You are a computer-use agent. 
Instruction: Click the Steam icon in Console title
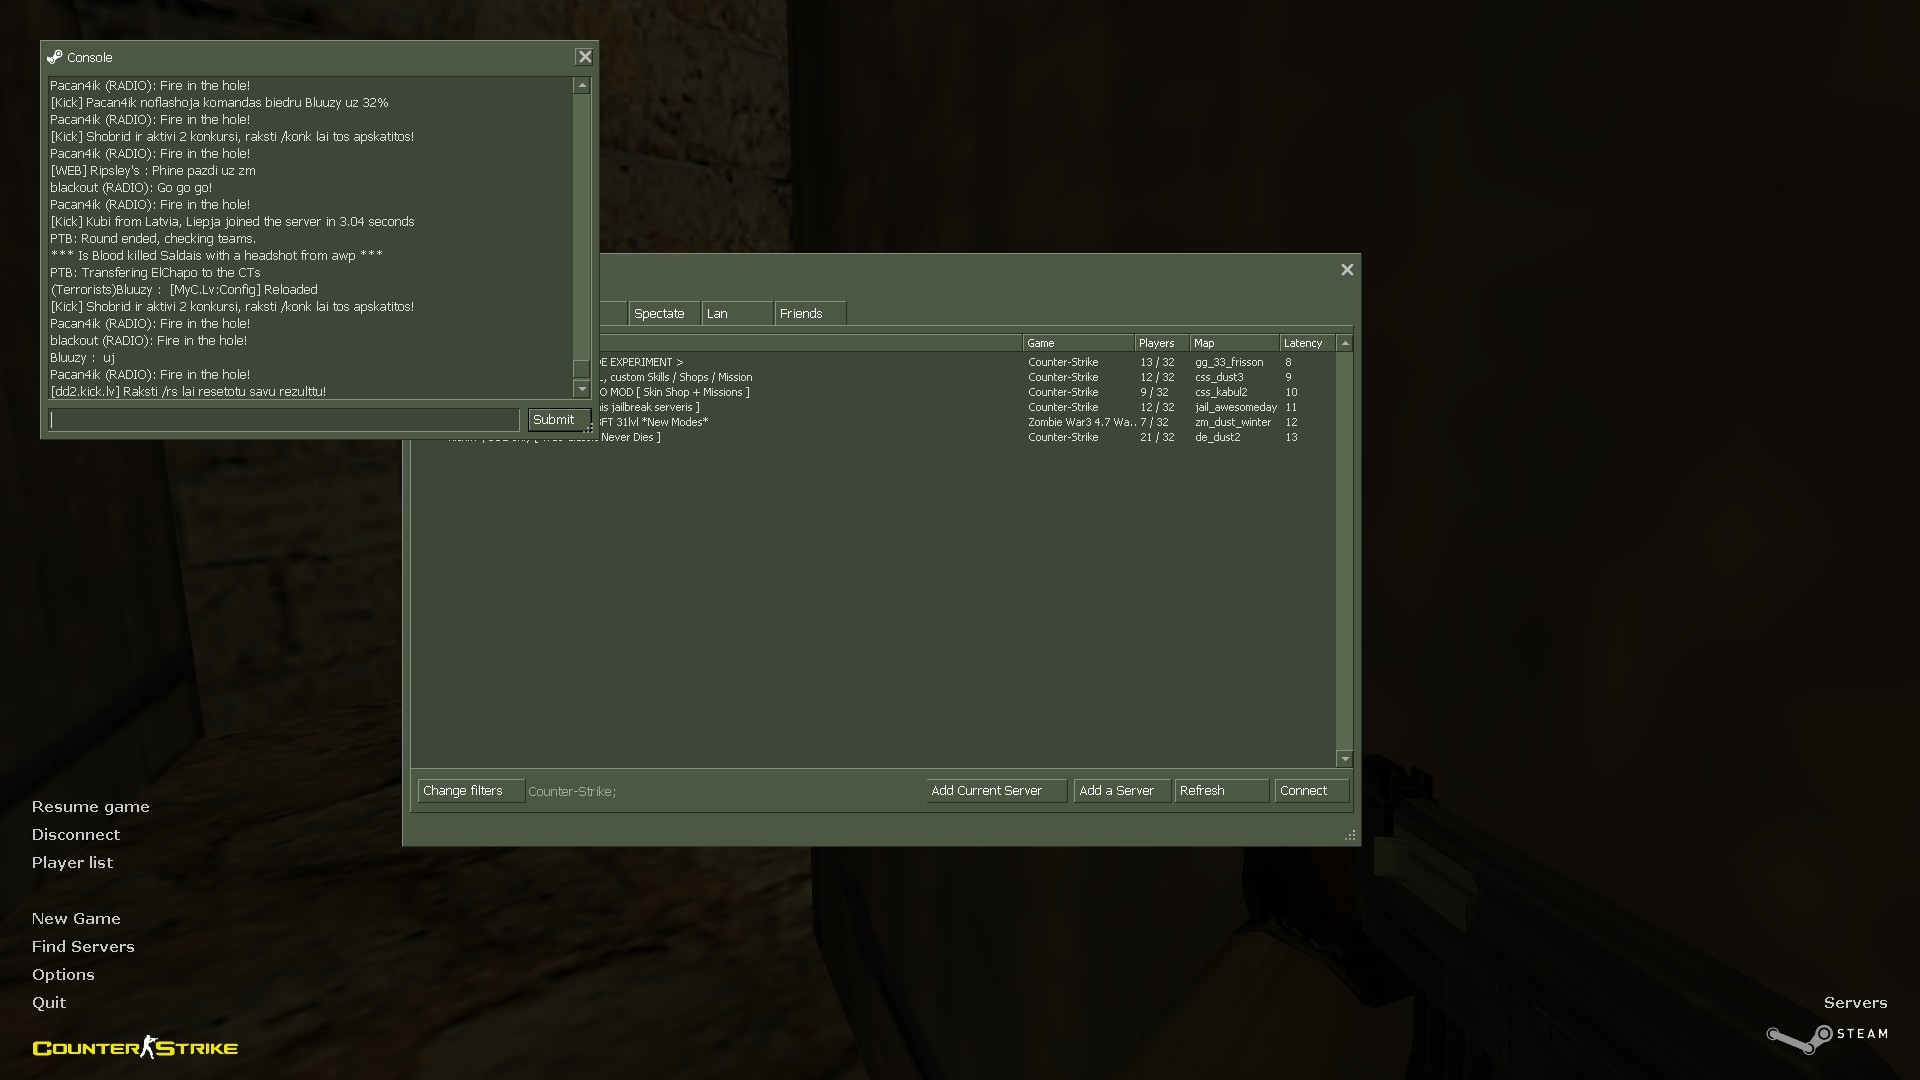click(55, 57)
